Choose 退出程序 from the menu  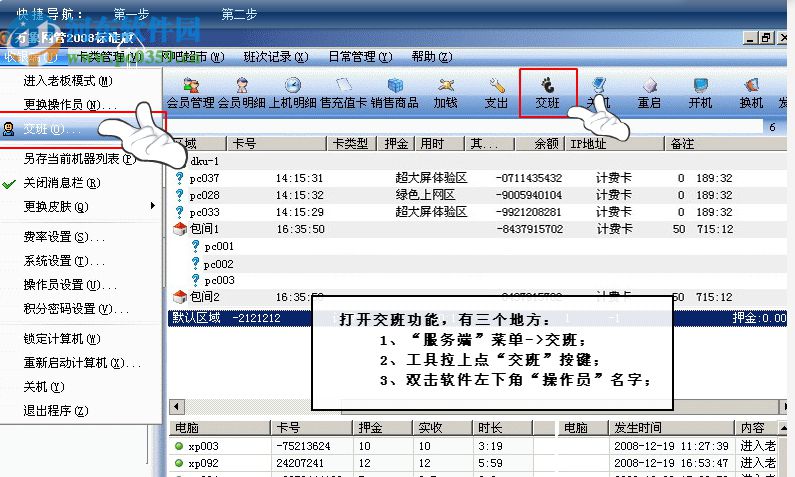pos(55,411)
